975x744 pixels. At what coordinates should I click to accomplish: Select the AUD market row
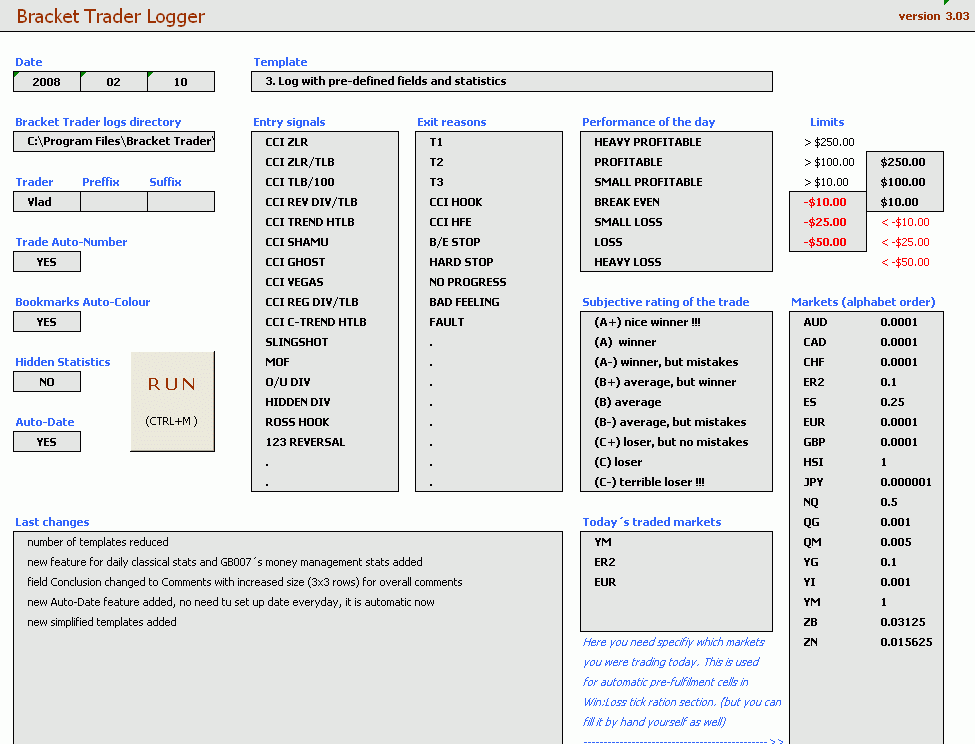tap(867, 322)
